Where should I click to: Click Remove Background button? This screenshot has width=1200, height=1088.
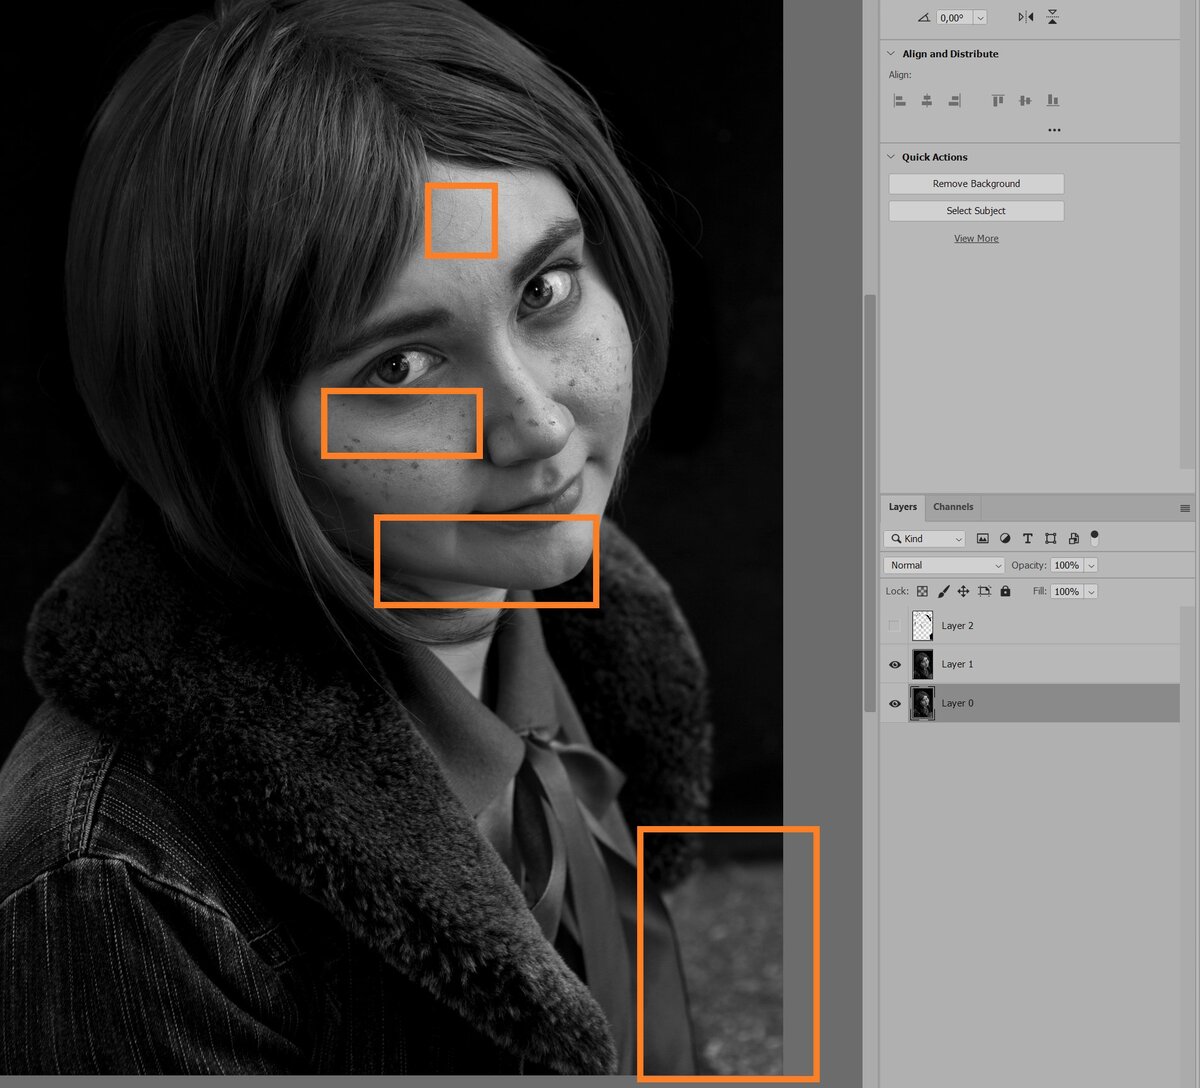(x=976, y=184)
